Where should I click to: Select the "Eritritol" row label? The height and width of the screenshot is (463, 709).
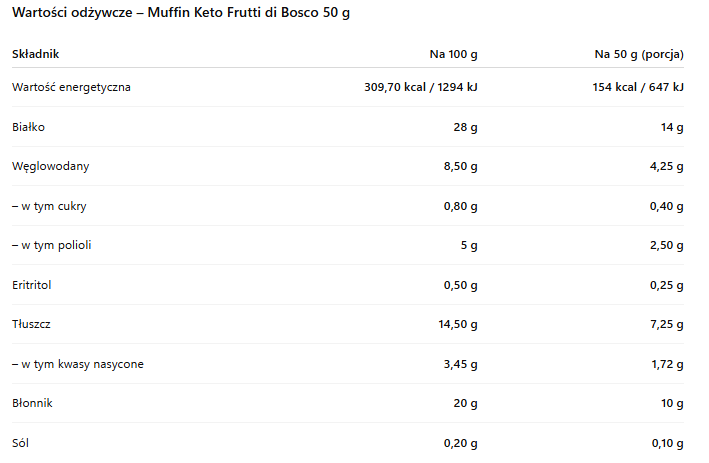32,285
